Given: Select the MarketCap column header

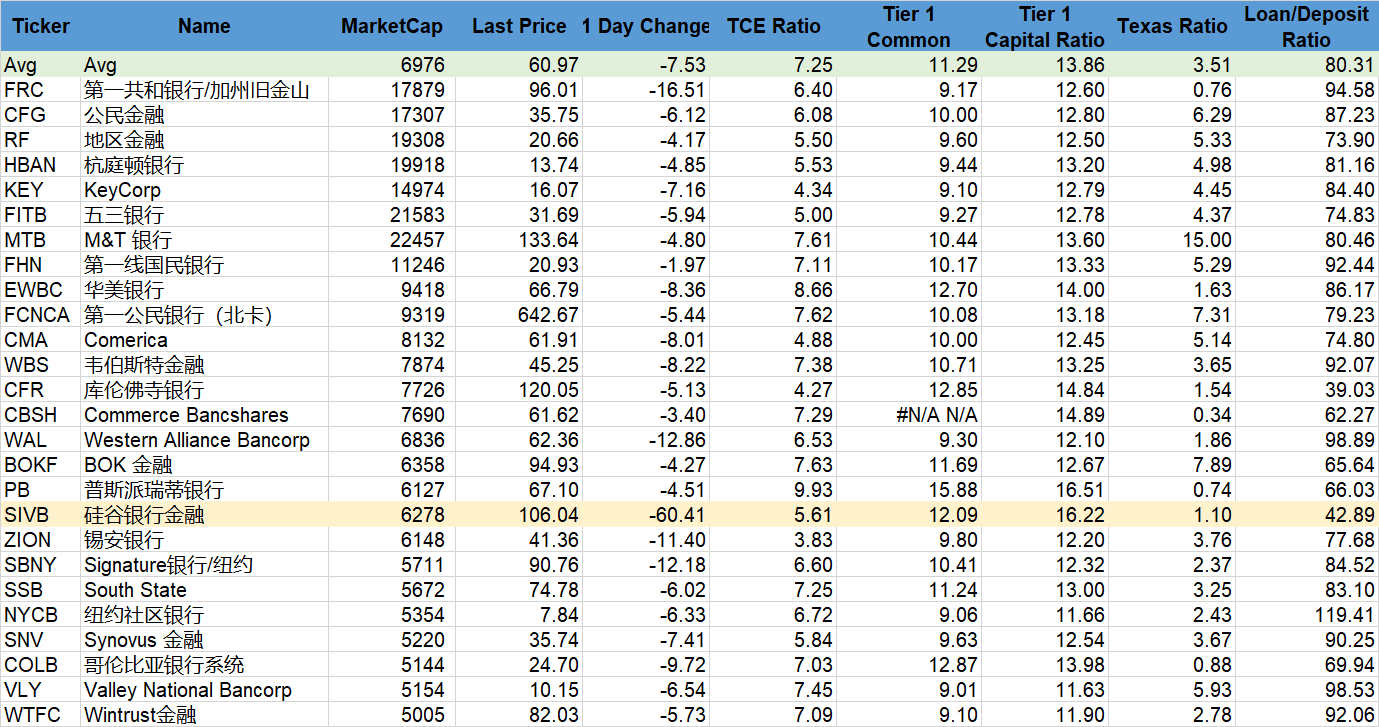Looking at the screenshot, I should (x=392, y=26).
